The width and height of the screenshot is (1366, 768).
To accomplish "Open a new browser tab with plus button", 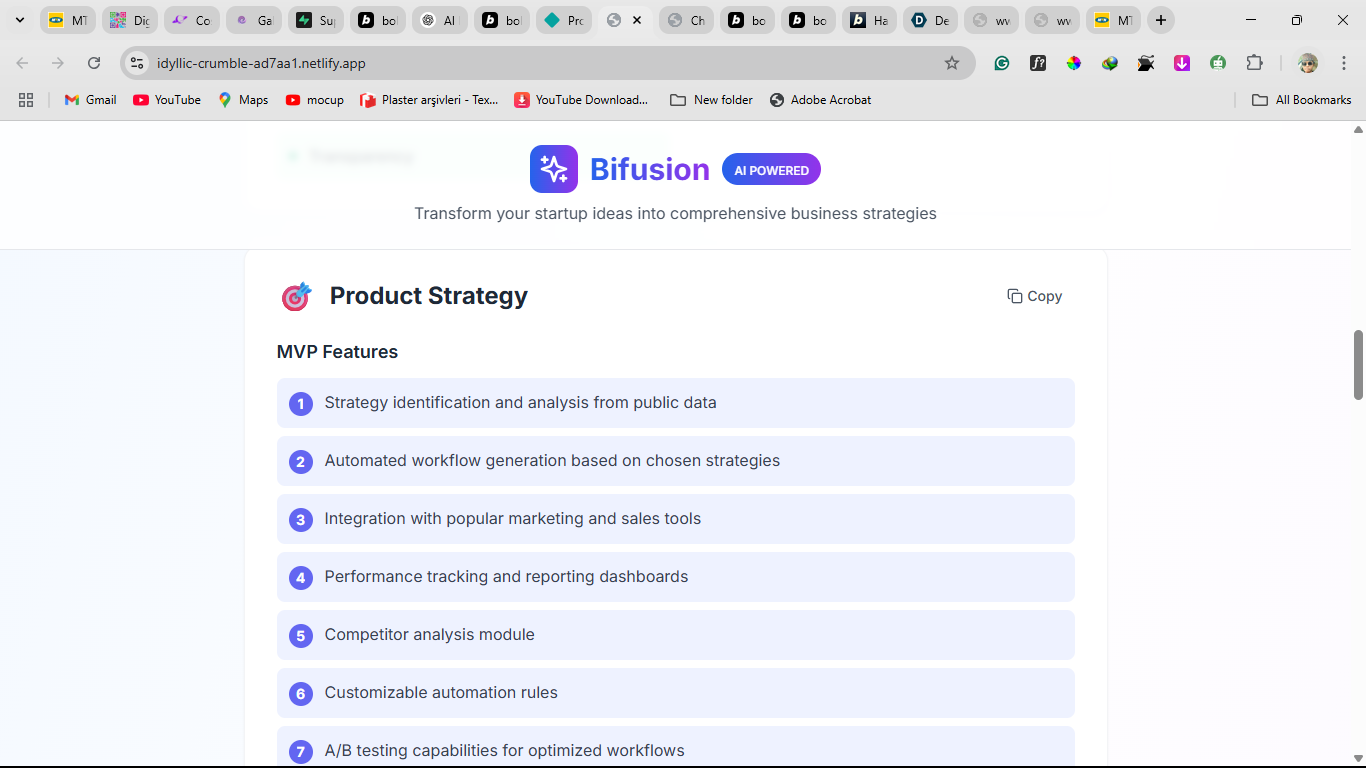I will (x=1160, y=20).
